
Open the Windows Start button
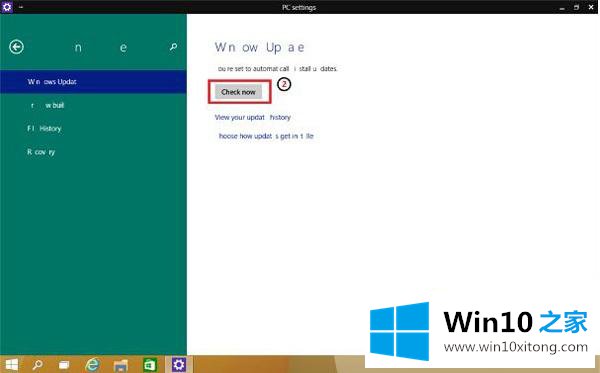[11, 365]
